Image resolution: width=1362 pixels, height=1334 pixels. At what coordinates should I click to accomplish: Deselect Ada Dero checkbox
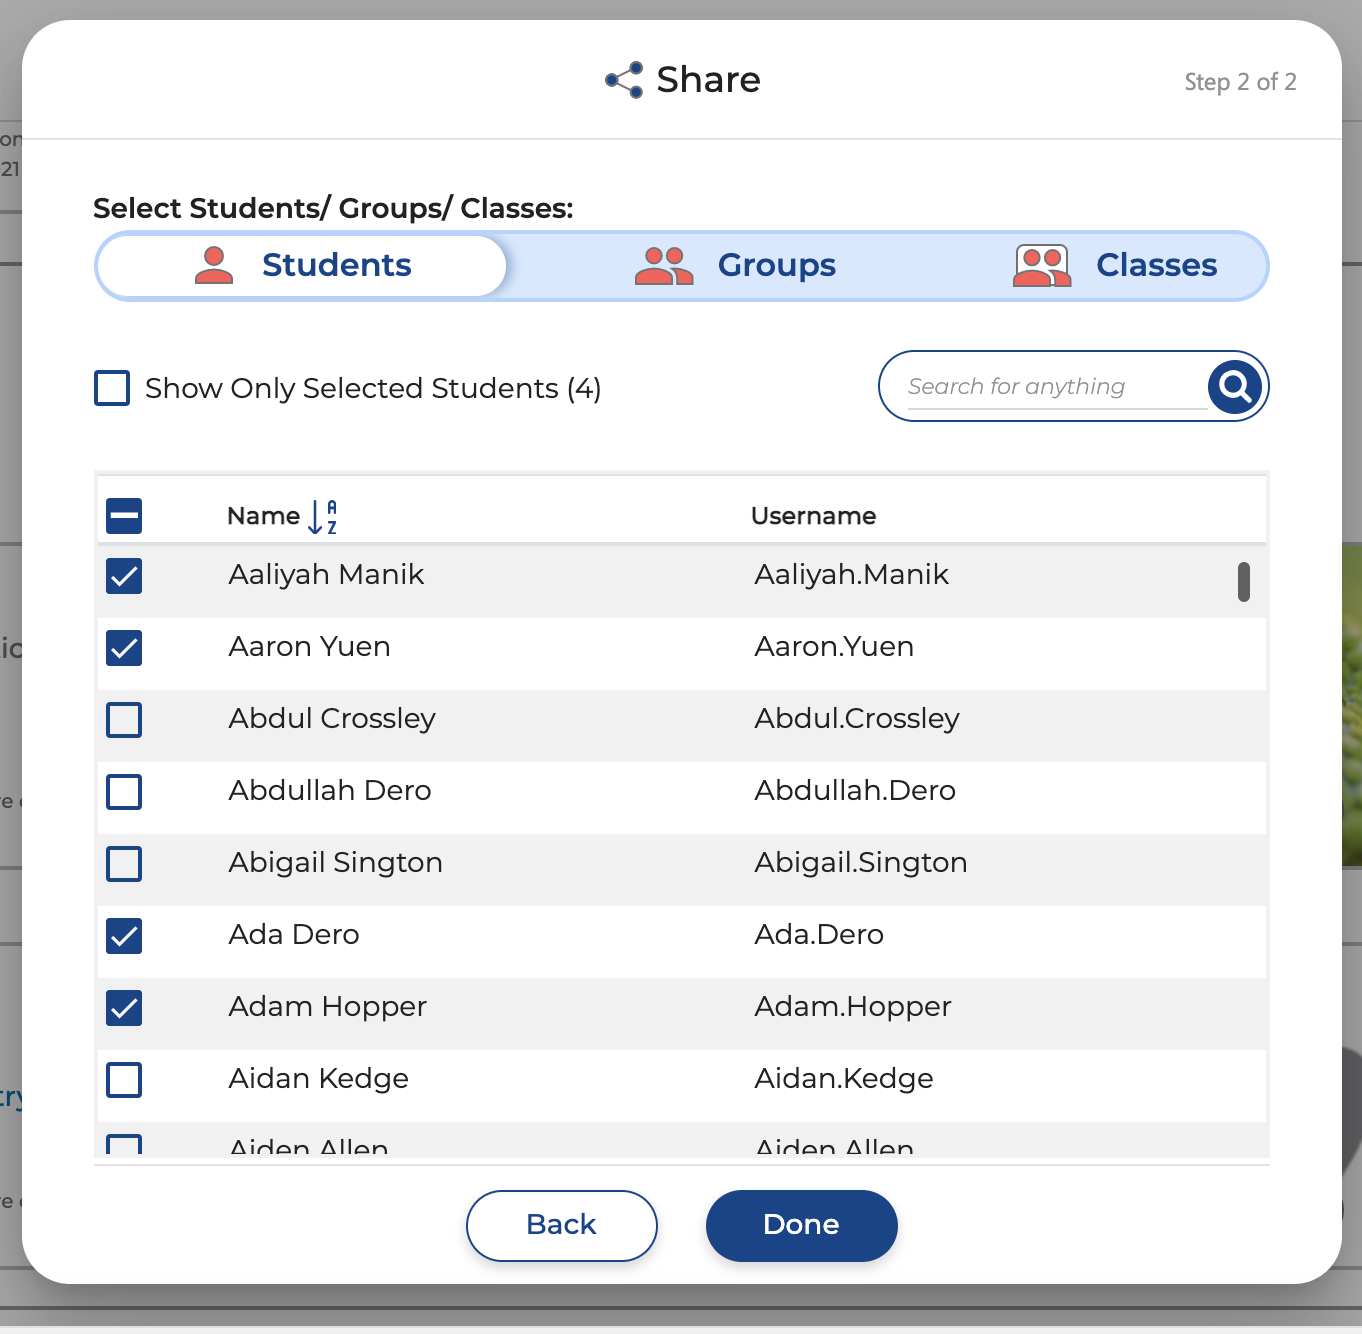[x=124, y=936]
